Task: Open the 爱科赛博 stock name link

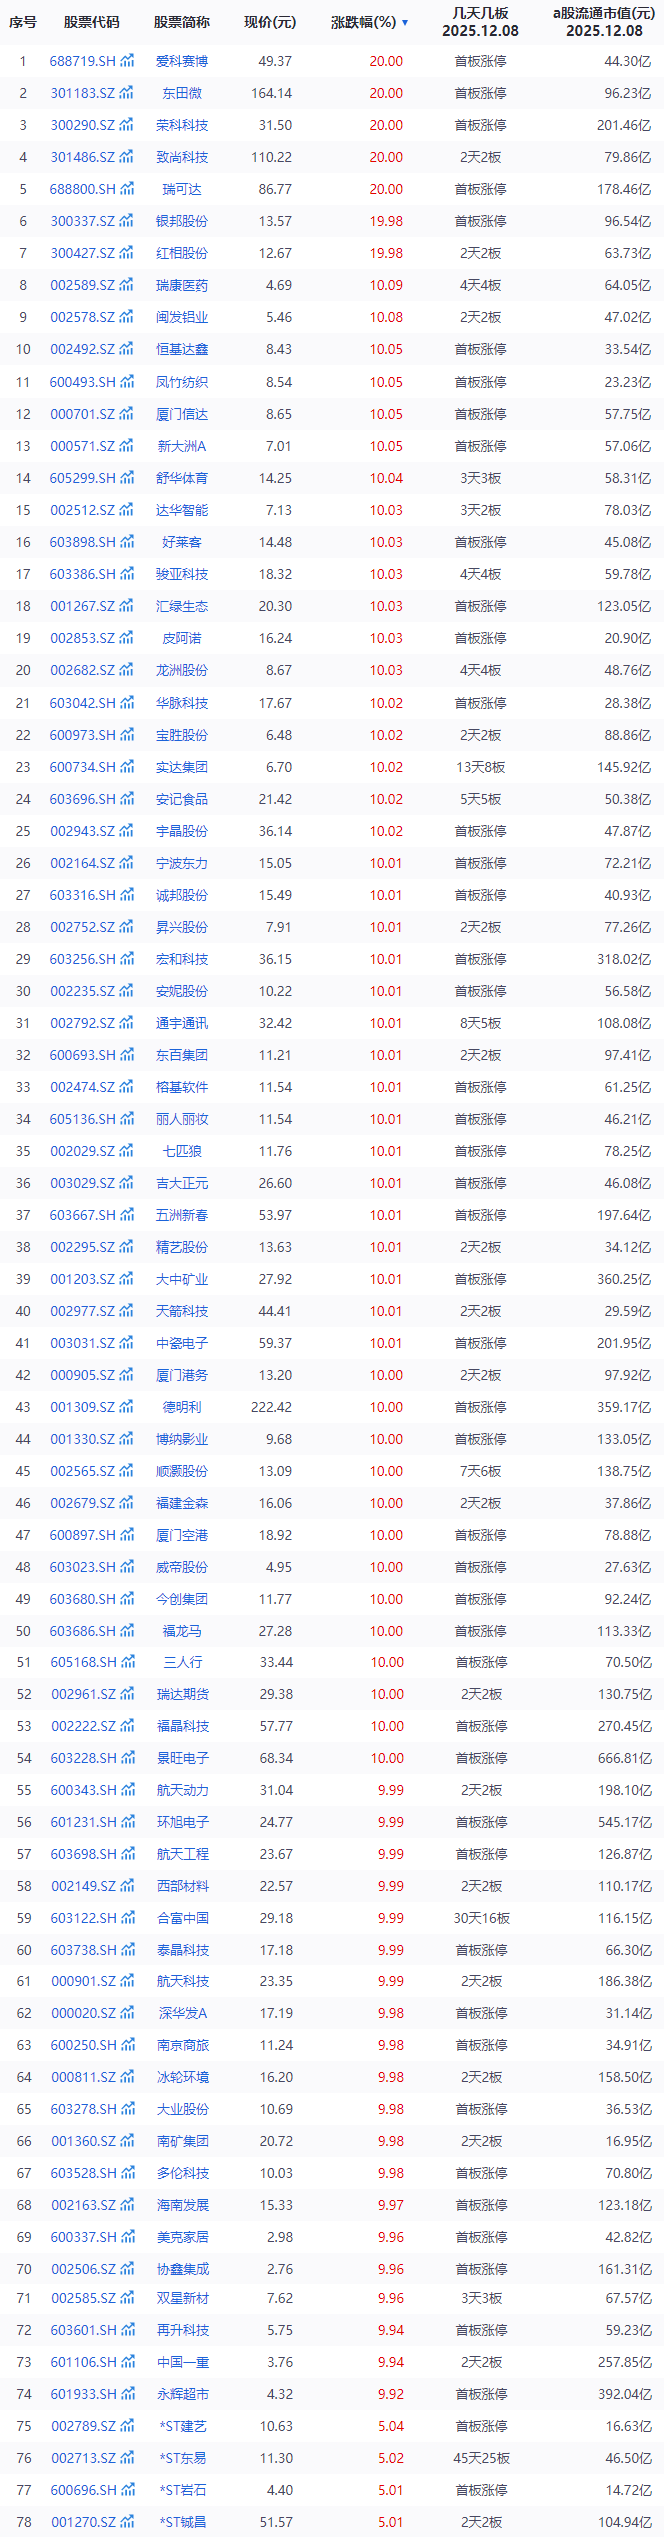Action: click(x=182, y=61)
